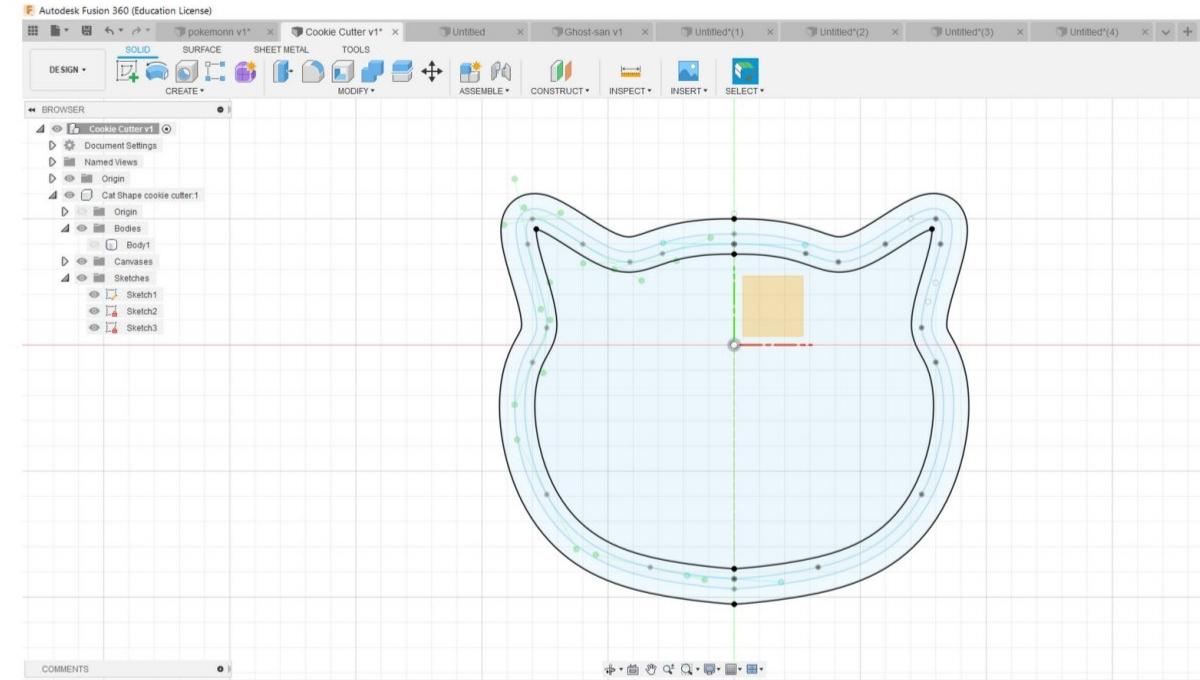The width and height of the screenshot is (1200, 680).
Task: Hide the Cat Shape cookie cutter:1 component
Action: (x=70, y=195)
